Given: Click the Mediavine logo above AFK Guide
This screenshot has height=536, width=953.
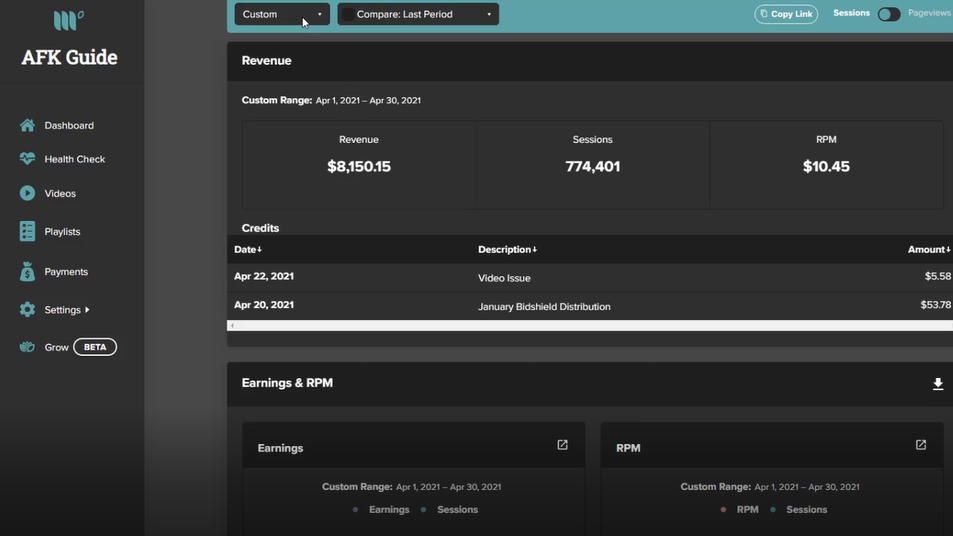Looking at the screenshot, I should [69, 20].
